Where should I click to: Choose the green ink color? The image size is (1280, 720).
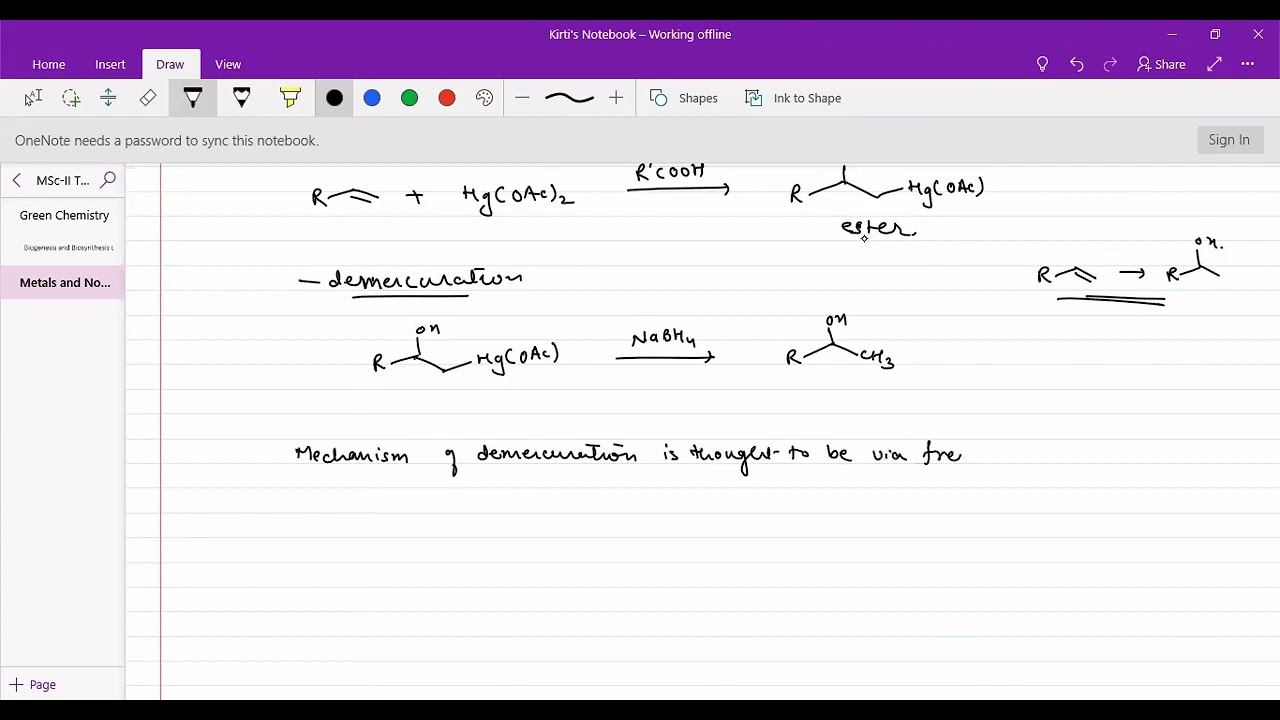click(409, 98)
